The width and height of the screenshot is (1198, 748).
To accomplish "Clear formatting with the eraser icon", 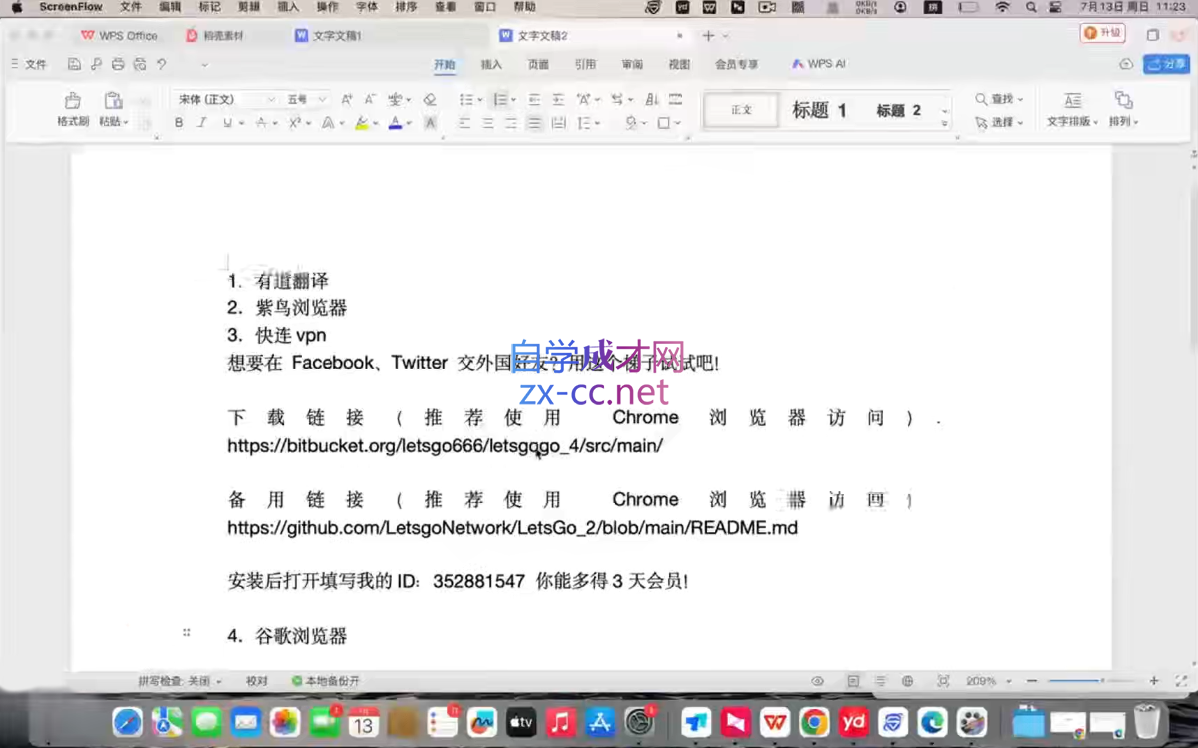I will click(x=430, y=99).
